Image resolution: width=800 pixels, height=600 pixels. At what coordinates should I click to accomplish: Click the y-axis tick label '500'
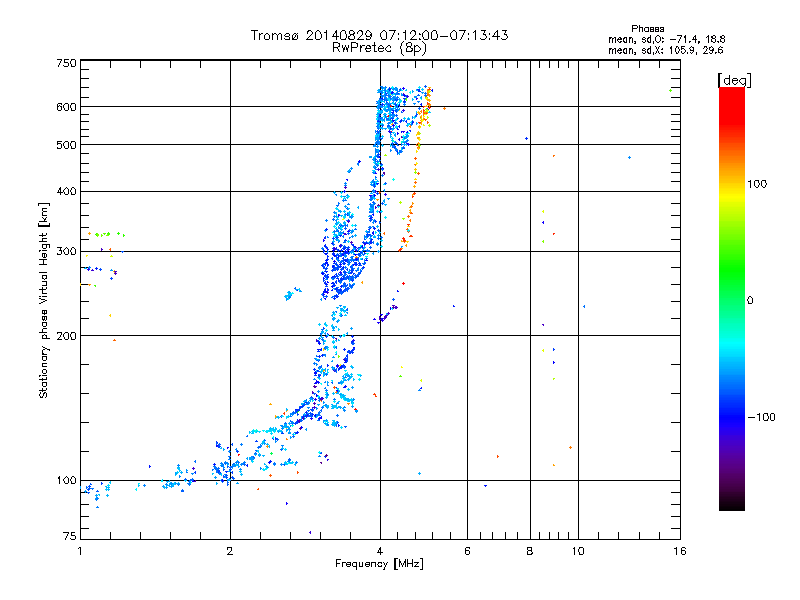[66, 145]
